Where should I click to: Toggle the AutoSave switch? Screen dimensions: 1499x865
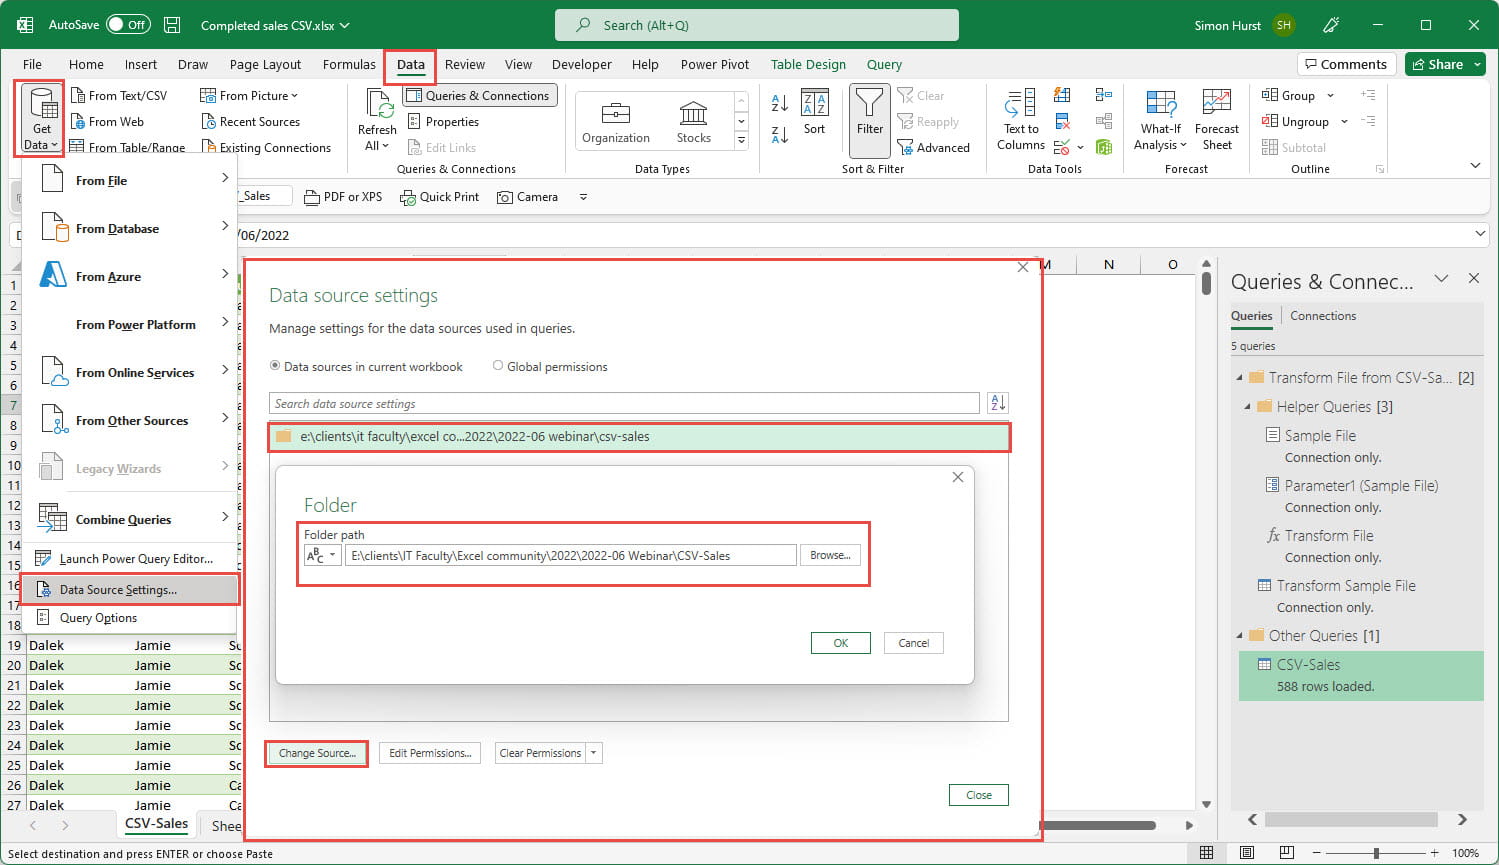click(x=127, y=25)
